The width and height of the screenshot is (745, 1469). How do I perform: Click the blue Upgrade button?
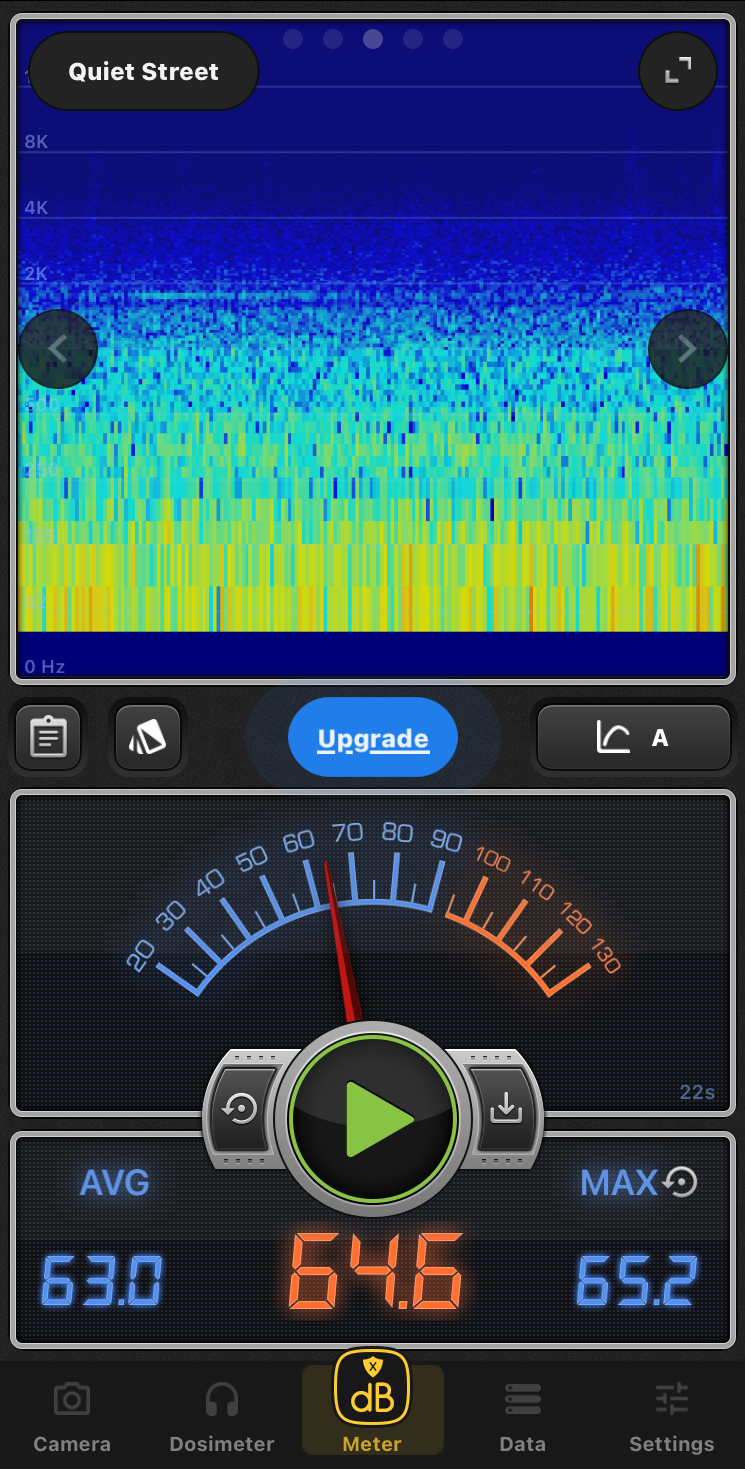pyautogui.click(x=373, y=739)
